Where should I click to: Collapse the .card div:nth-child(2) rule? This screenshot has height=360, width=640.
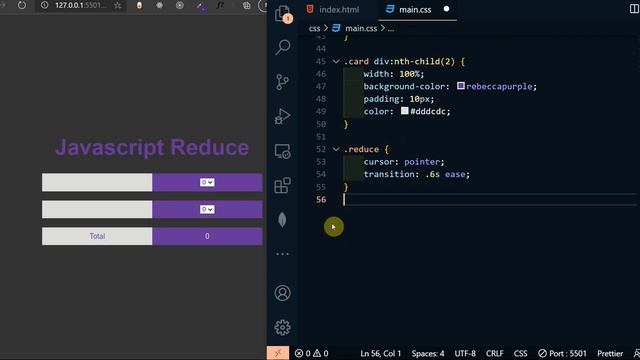pos(336,62)
